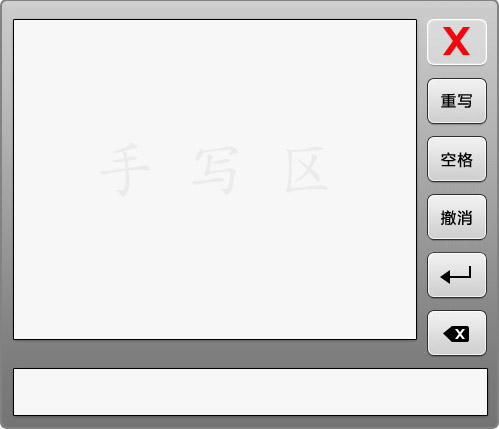499x429 pixels.
Task: Revert the last stroke using 撤消
Action: [457, 217]
